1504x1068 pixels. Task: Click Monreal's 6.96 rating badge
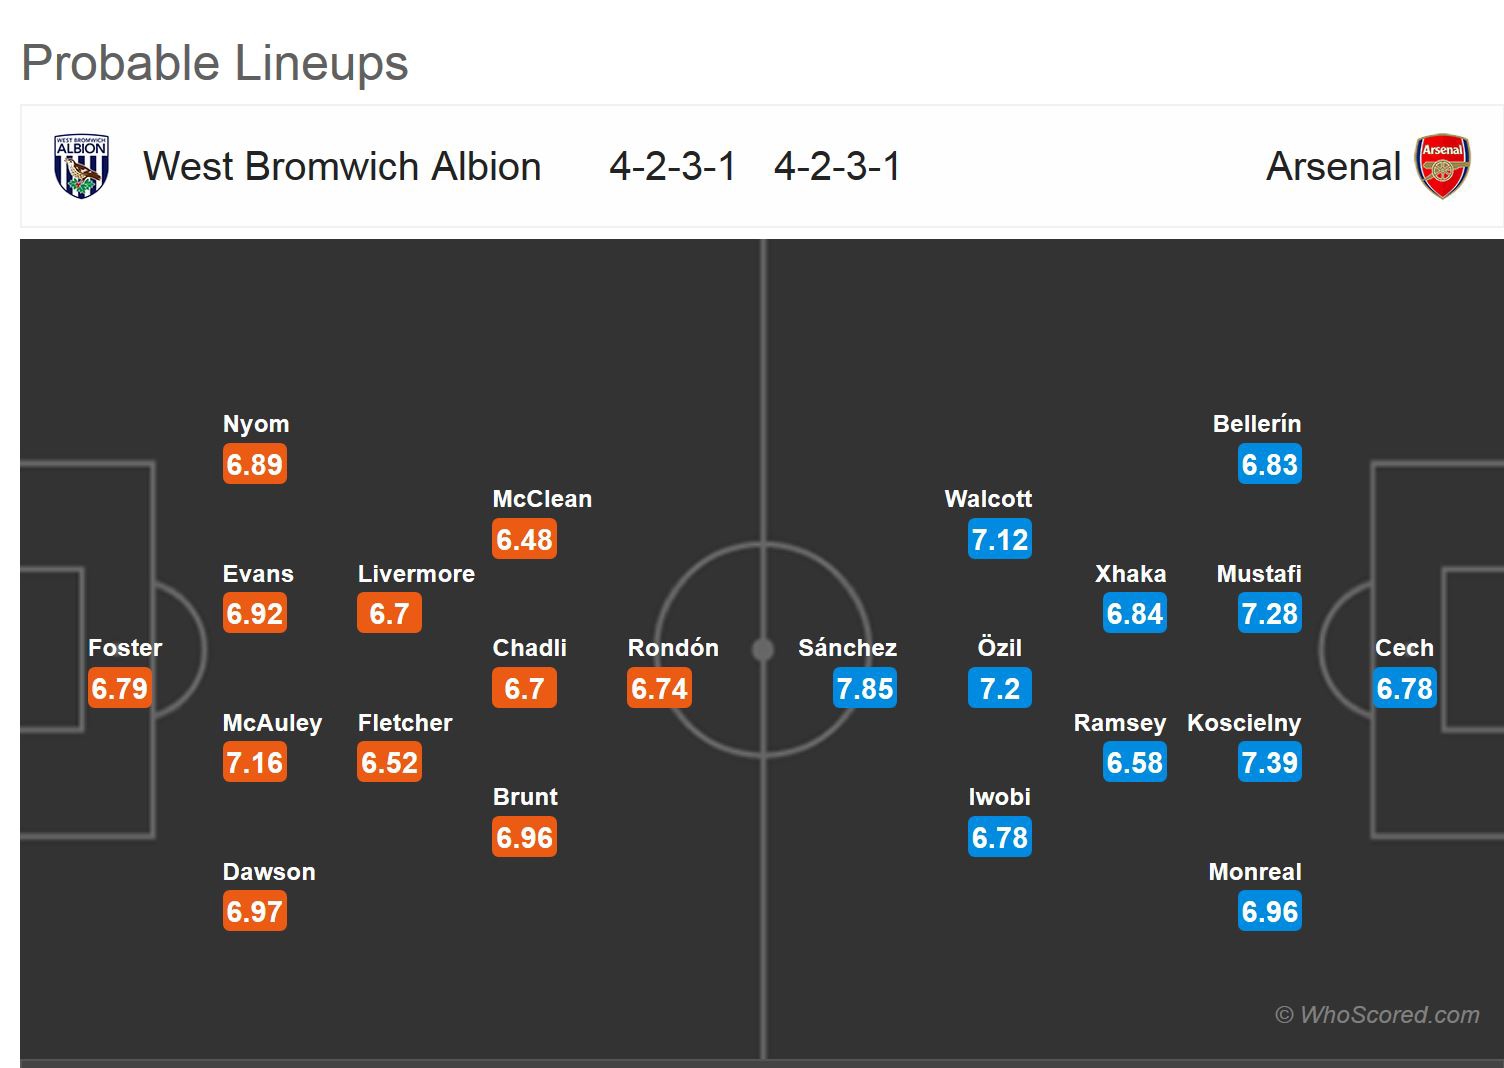coord(1269,912)
